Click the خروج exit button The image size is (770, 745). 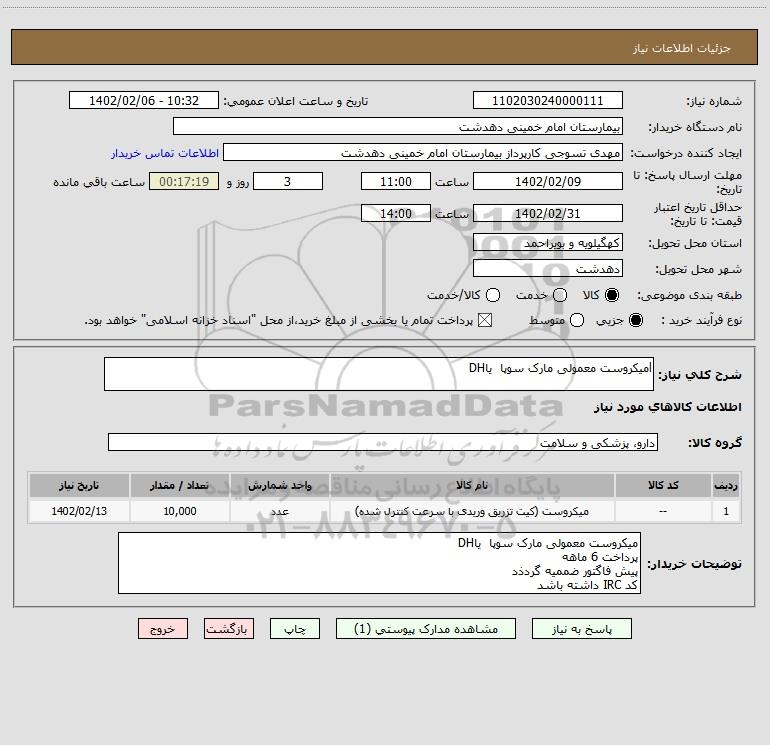[x=163, y=629]
